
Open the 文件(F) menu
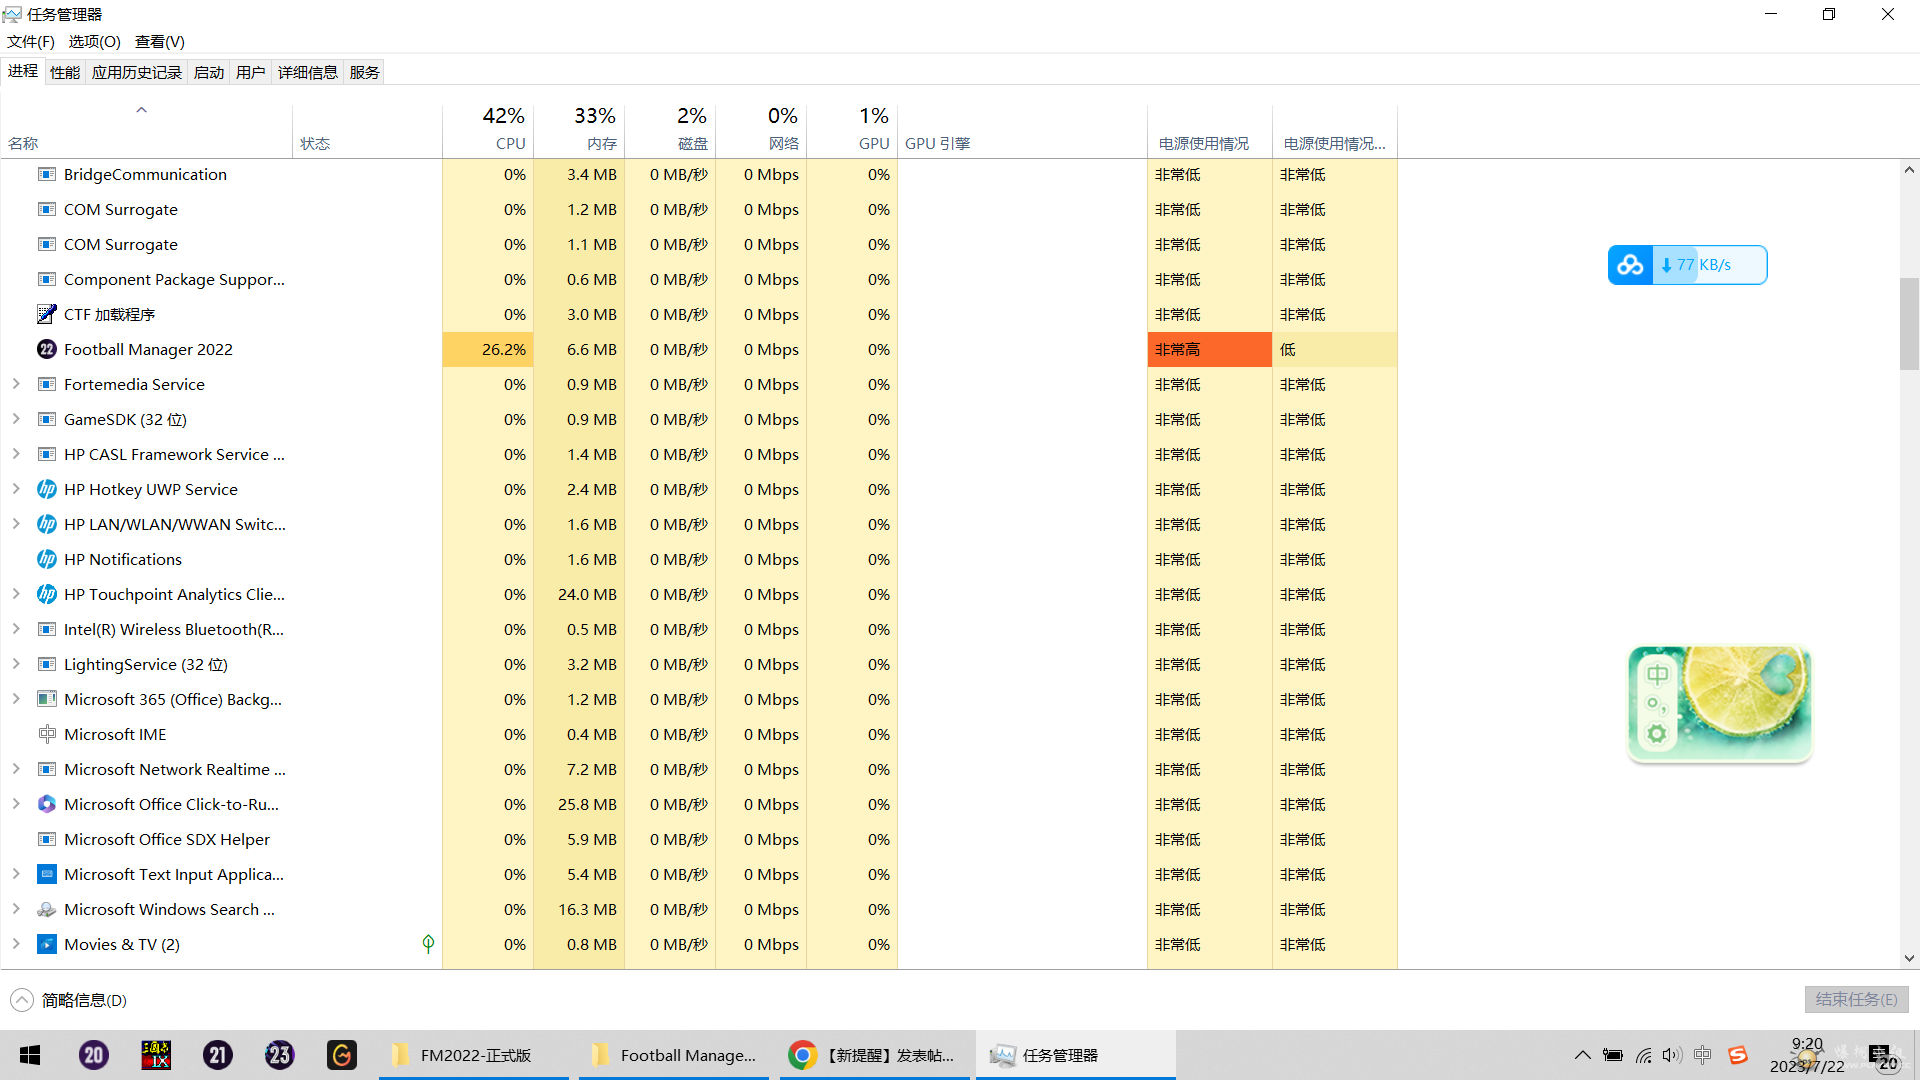(x=31, y=41)
